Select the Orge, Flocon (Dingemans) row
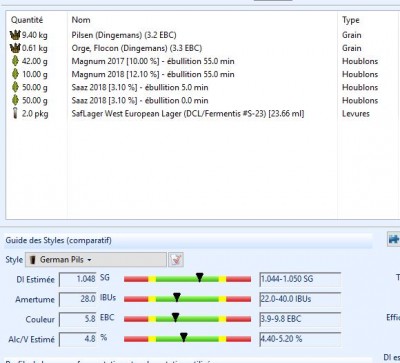This screenshot has height=363, width=400. coord(203,48)
